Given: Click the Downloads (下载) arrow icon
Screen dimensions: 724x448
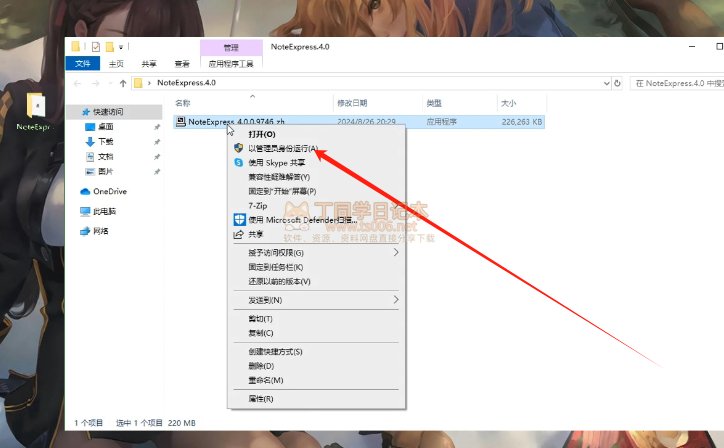Looking at the screenshot, I should pyautogui.click(x=90, y=141).
